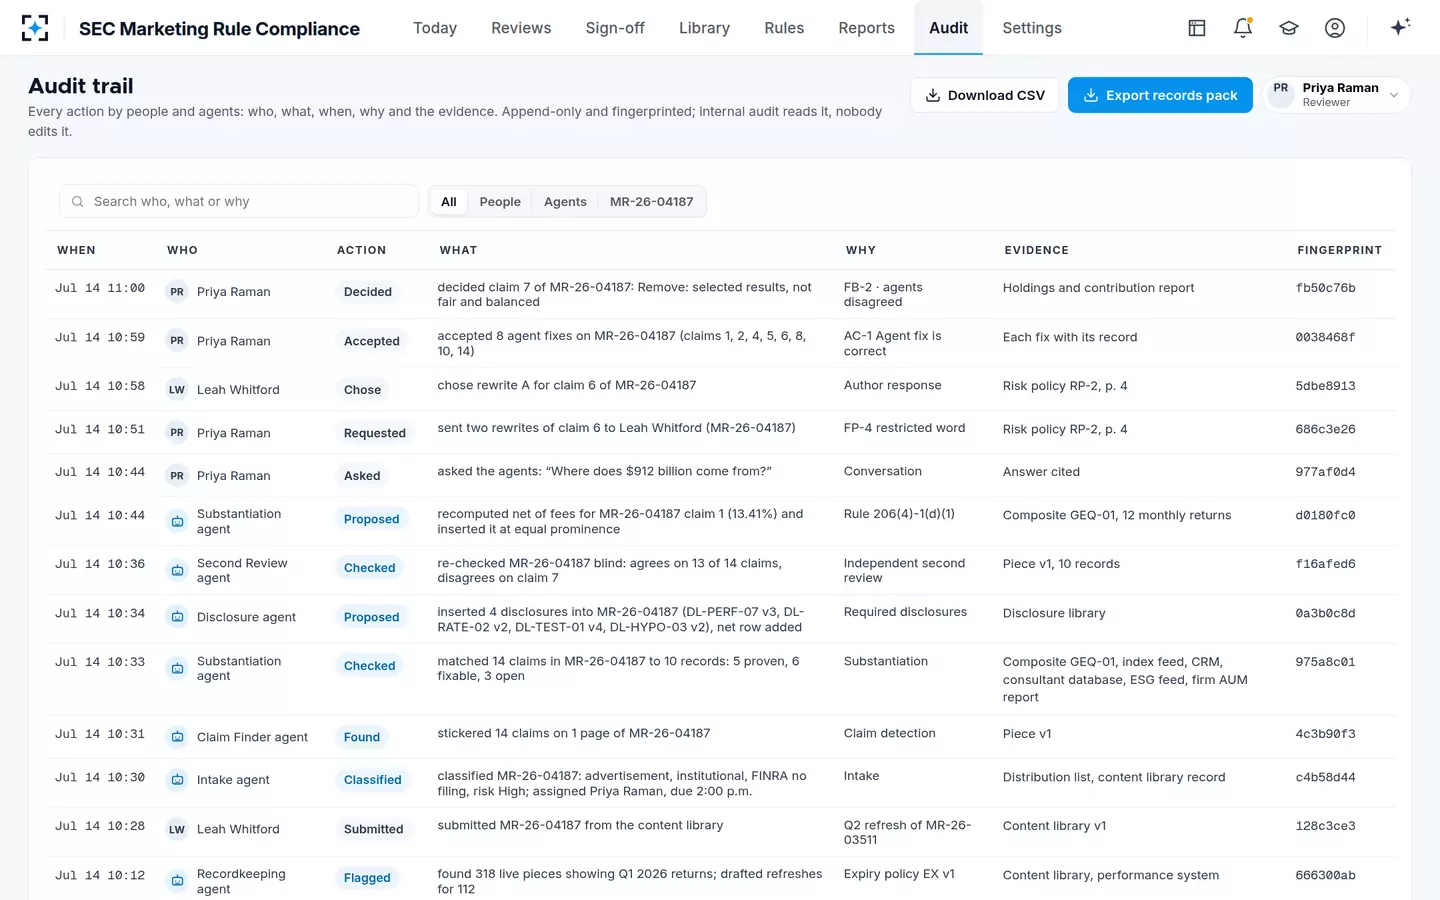Click the Audit trail heading
This screenshot has width=1440, height=900.
(x=81, y=86)
